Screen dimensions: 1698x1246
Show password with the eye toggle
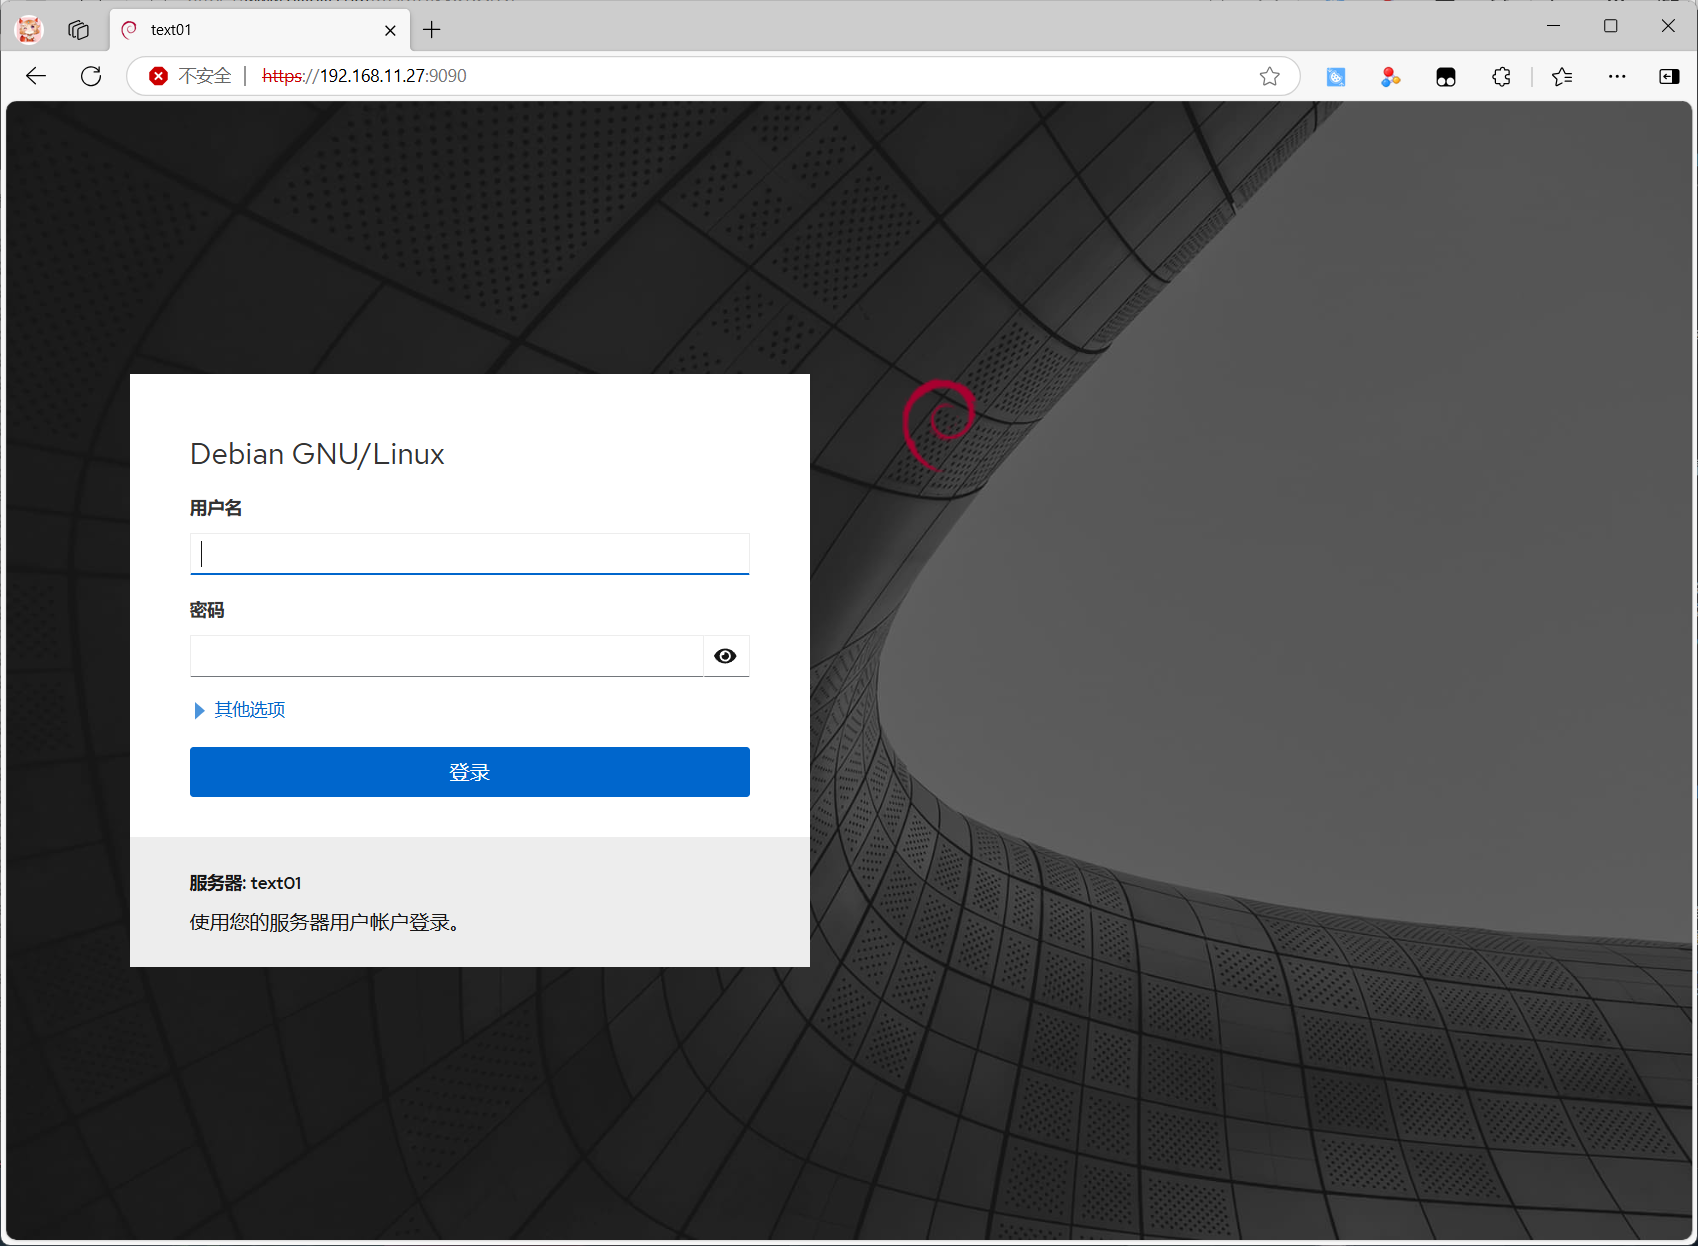(726, 656)
